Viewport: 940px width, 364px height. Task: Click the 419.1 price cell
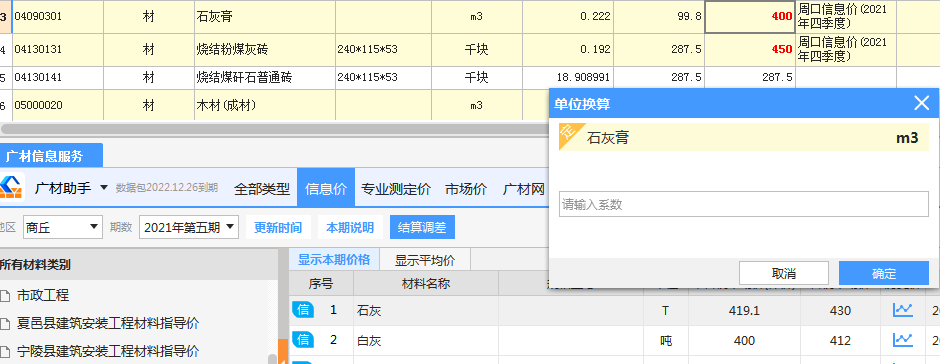[x=744, y=311]
